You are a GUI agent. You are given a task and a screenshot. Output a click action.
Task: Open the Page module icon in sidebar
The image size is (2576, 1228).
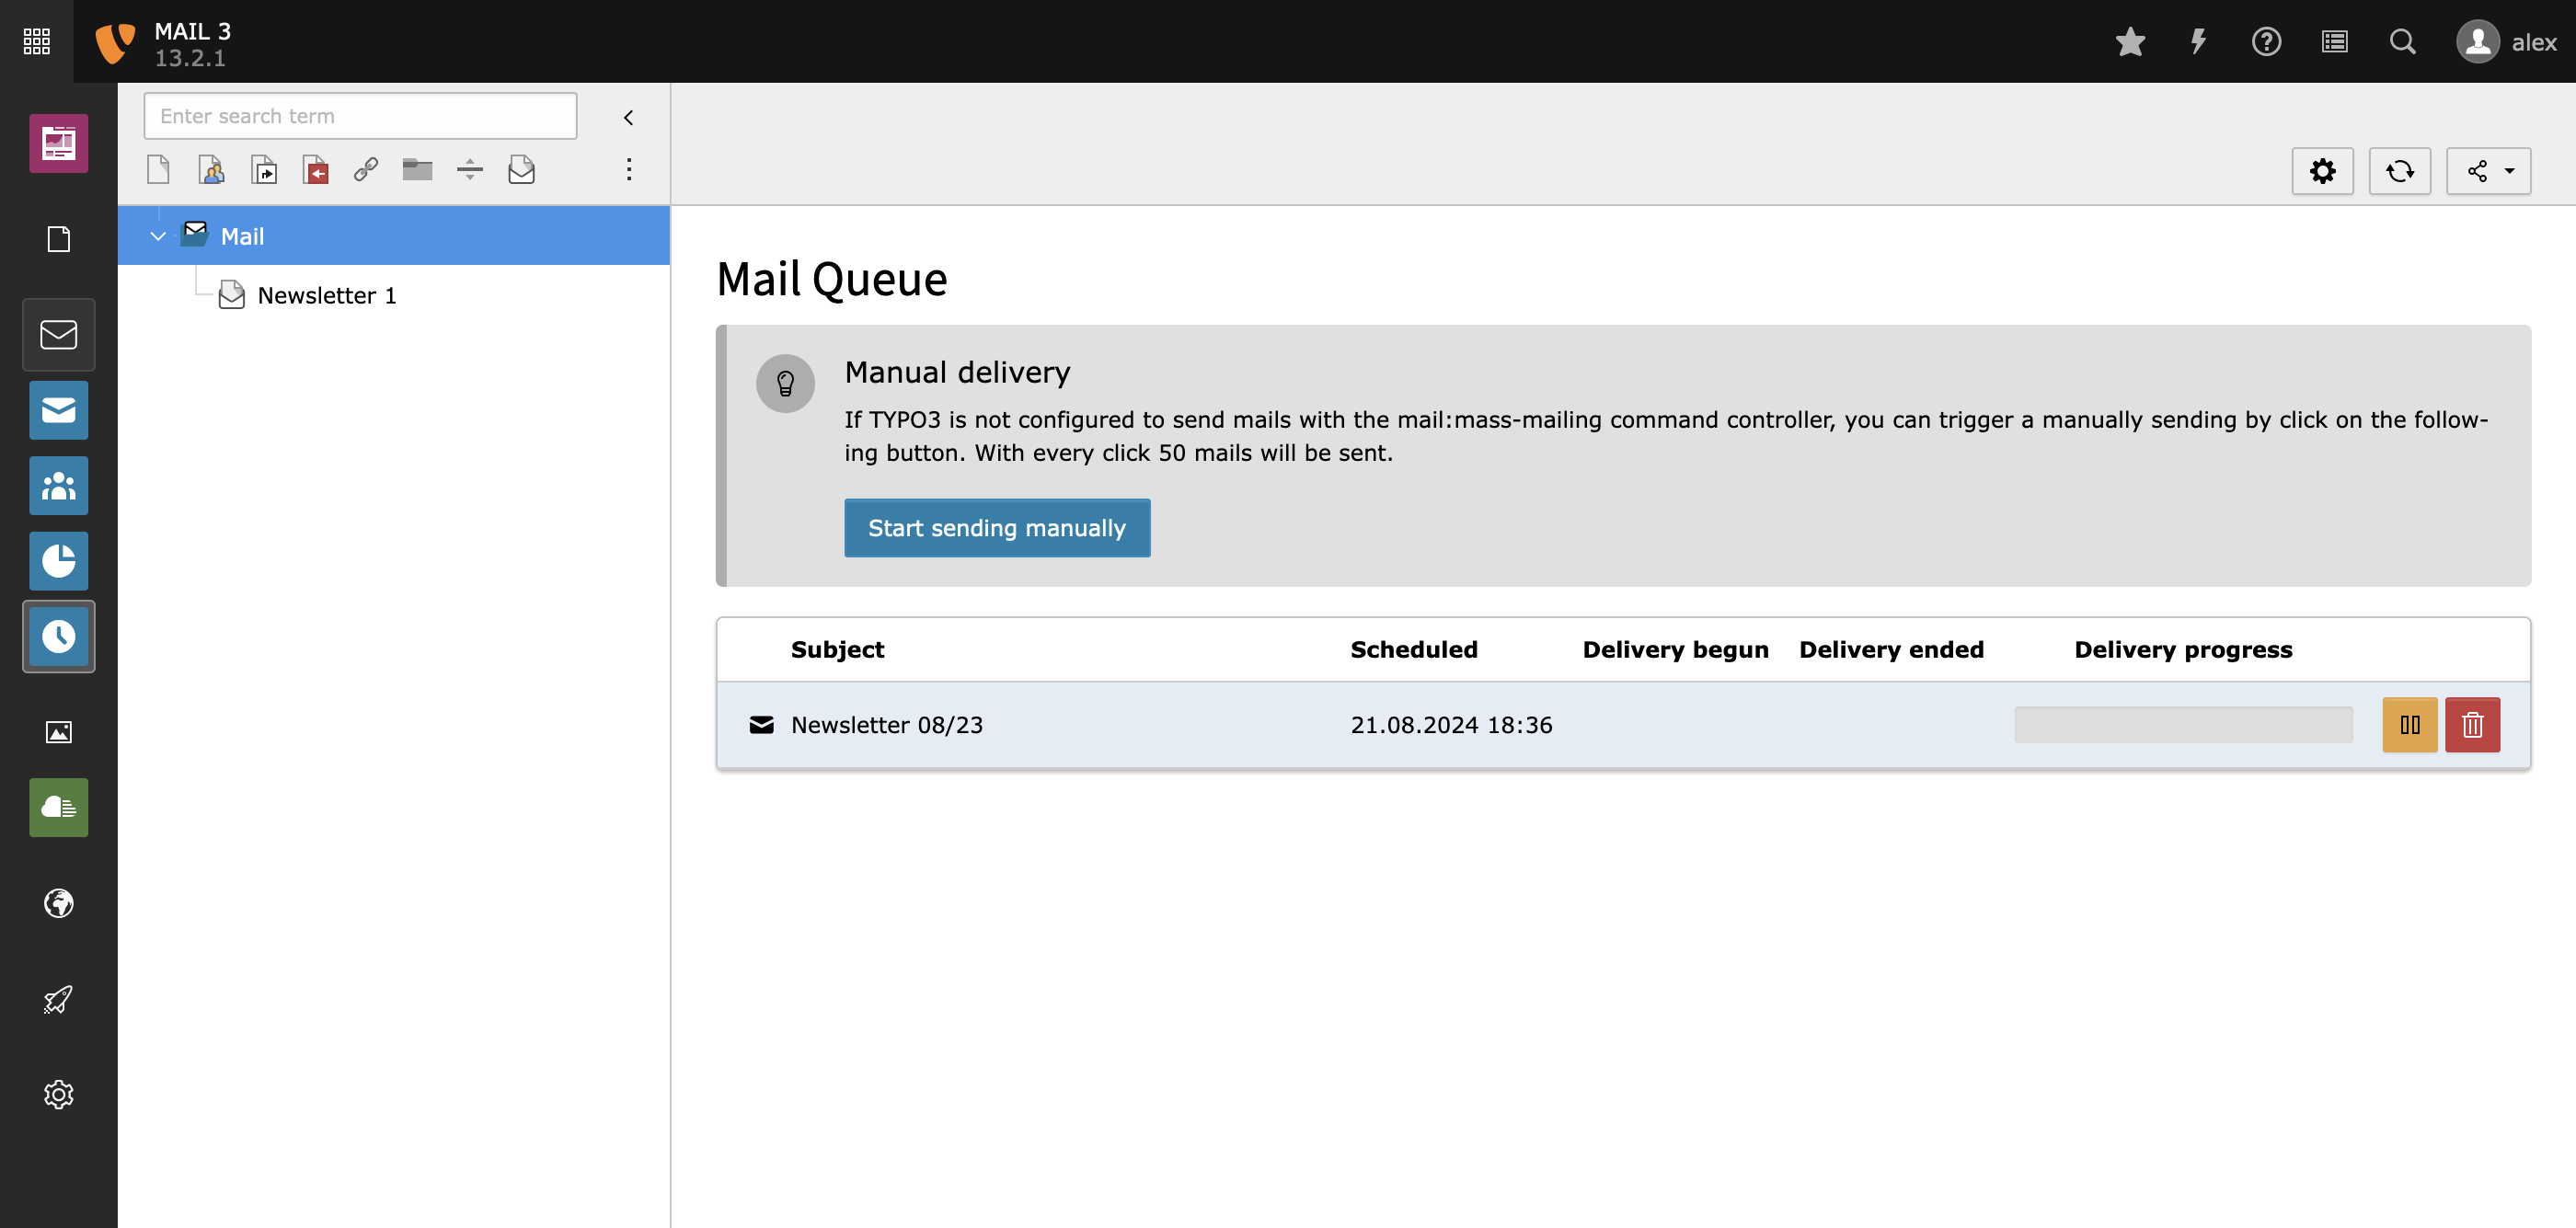[x=58, y=239]
